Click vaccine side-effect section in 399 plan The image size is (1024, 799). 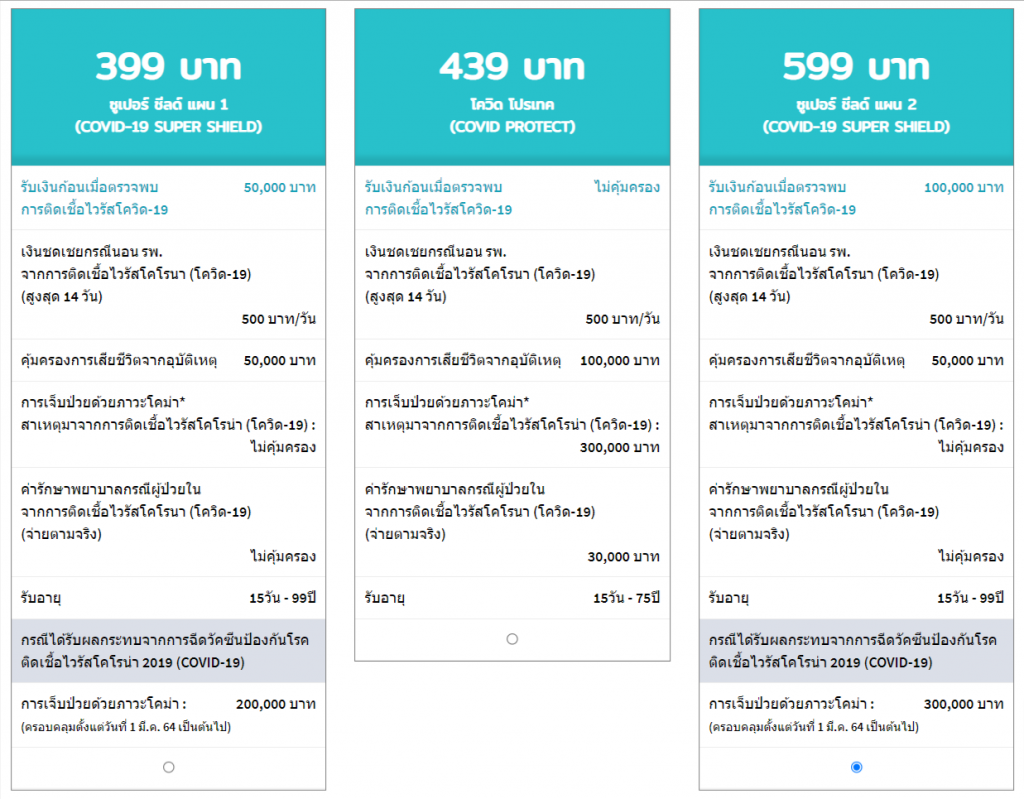168,651
